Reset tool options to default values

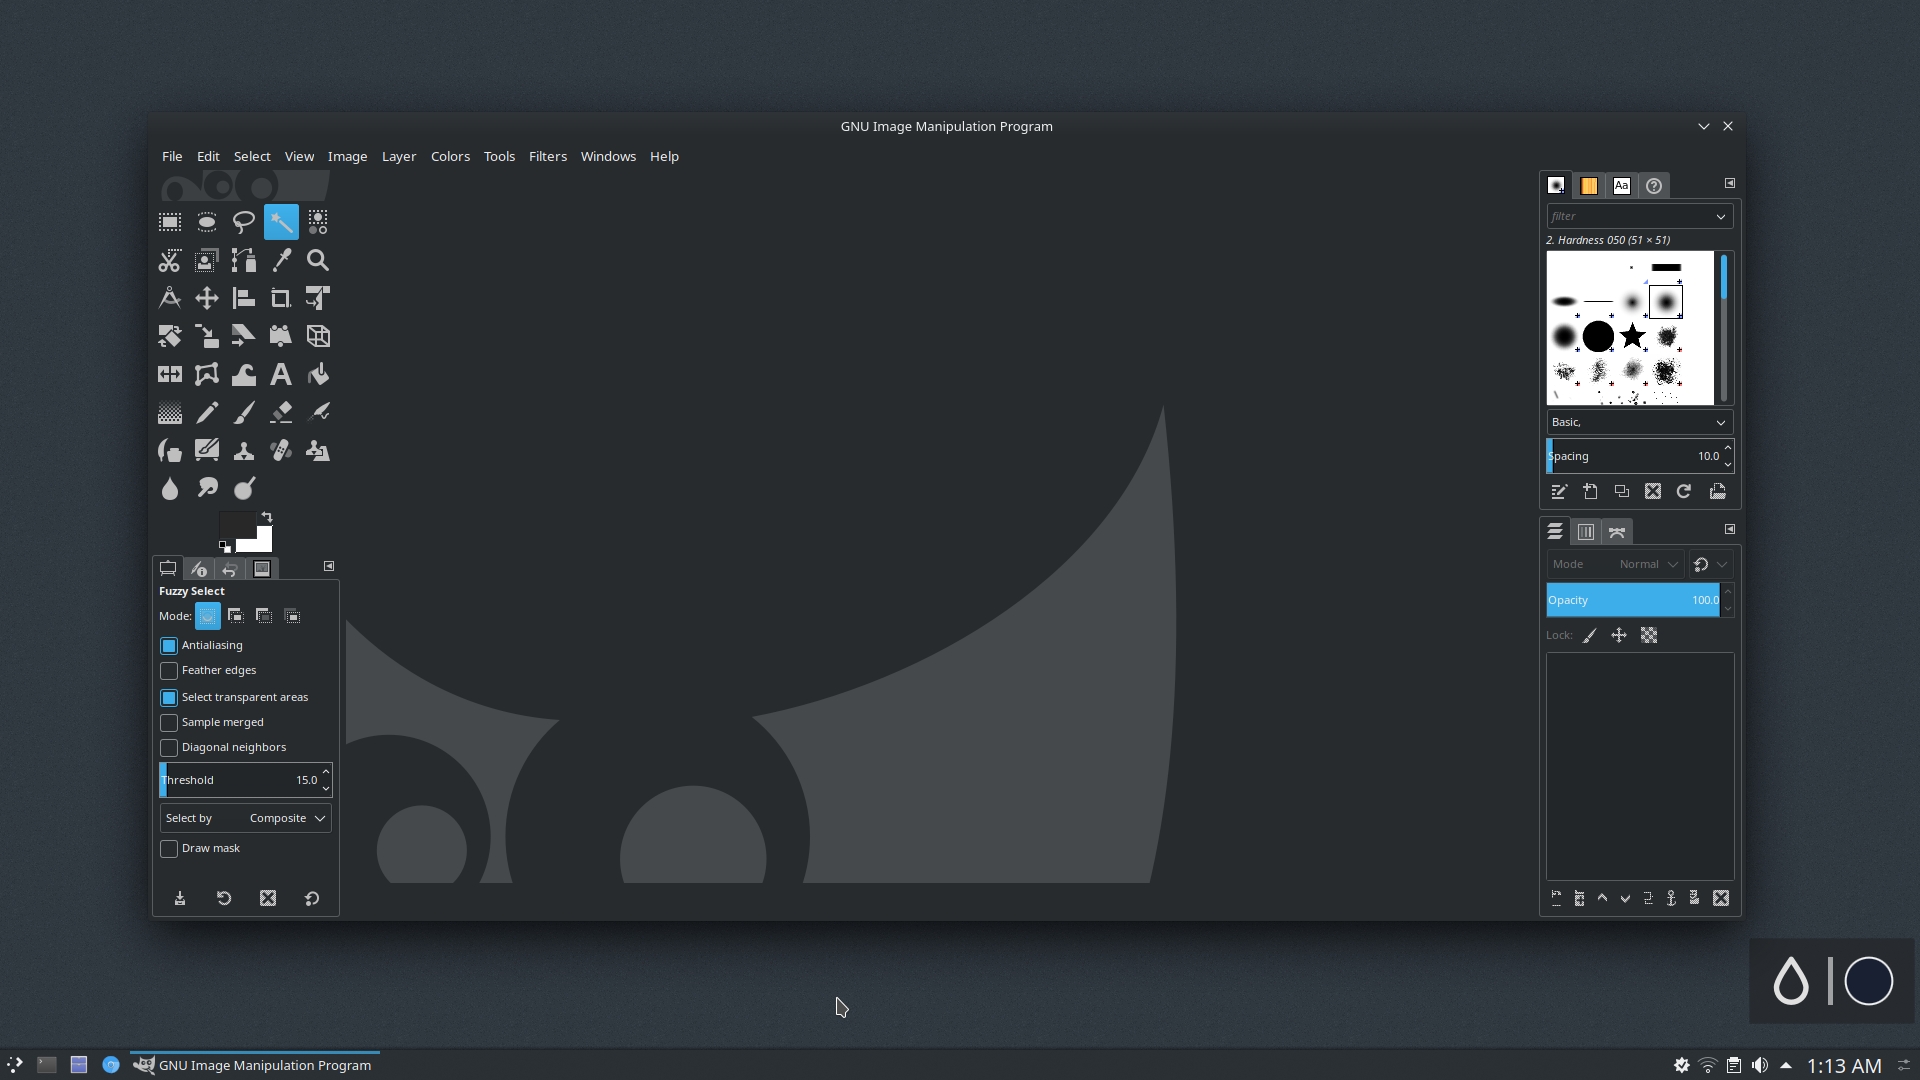pyautogui.click(x=312, y=898)
